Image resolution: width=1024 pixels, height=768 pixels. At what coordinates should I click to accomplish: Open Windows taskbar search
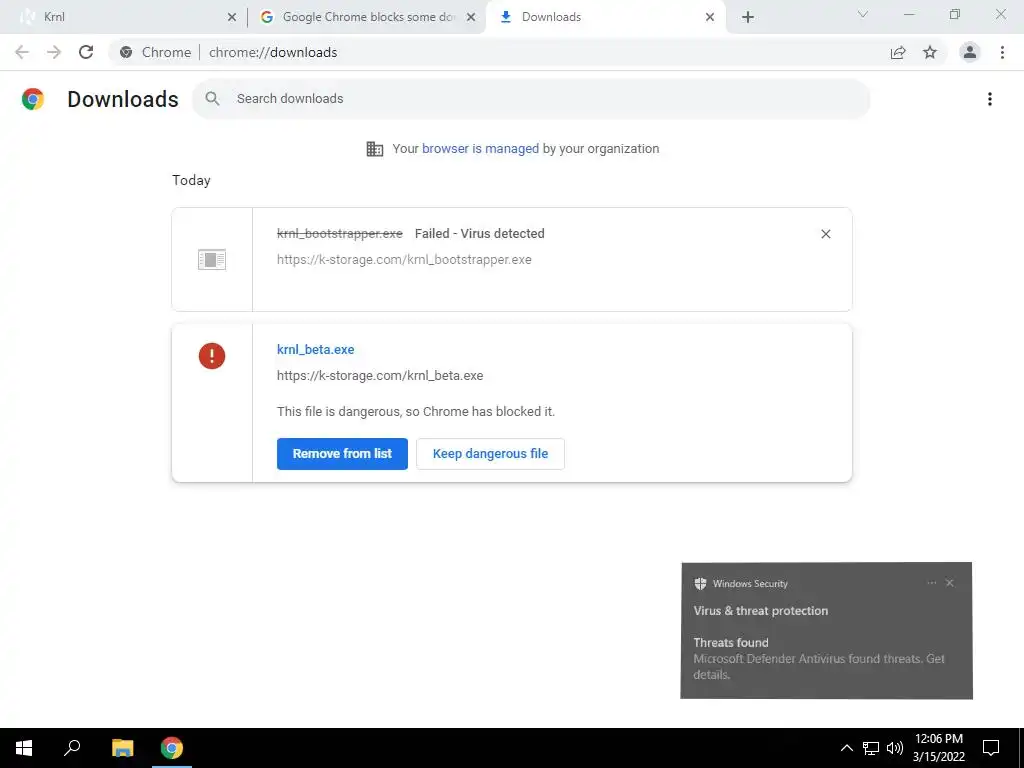tap(72, 748)
